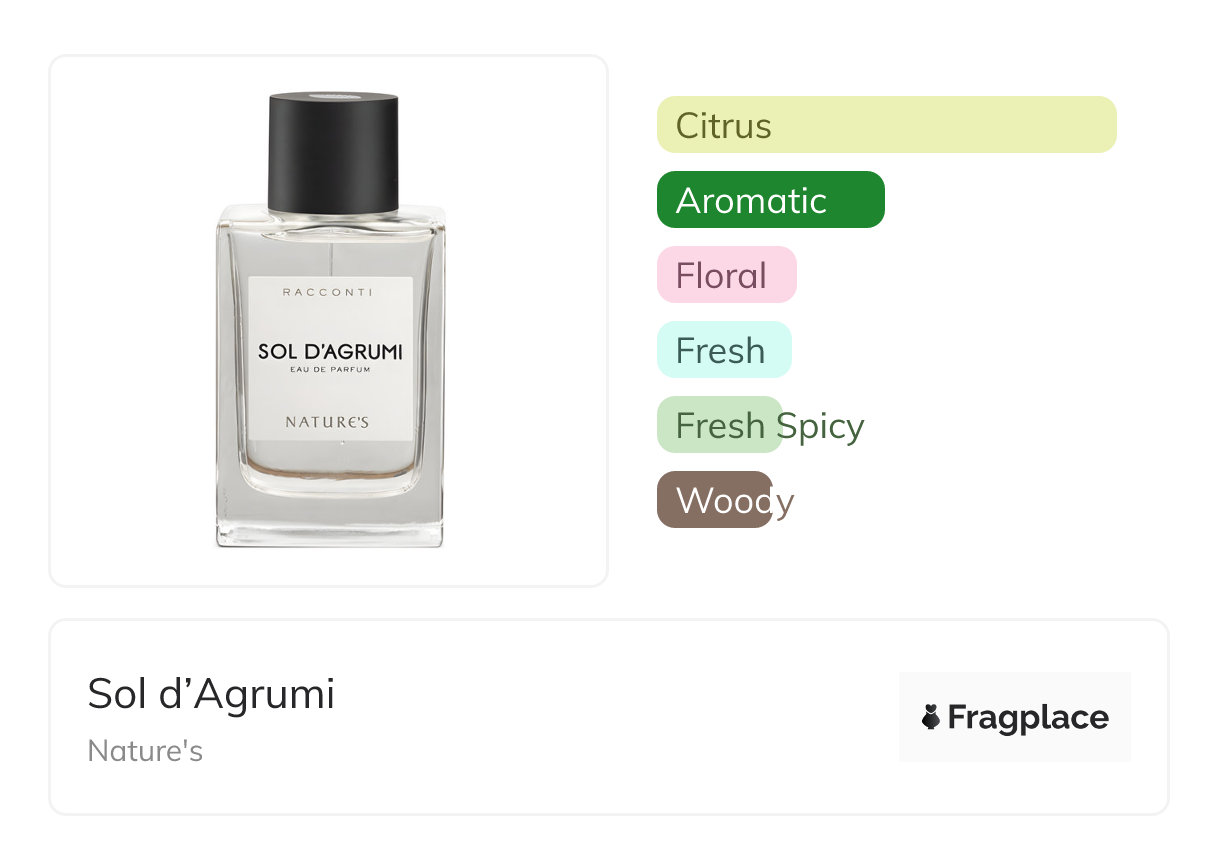
Task: Open the Sol d'Agrumi product title
Action: click(x=211, y=693)
